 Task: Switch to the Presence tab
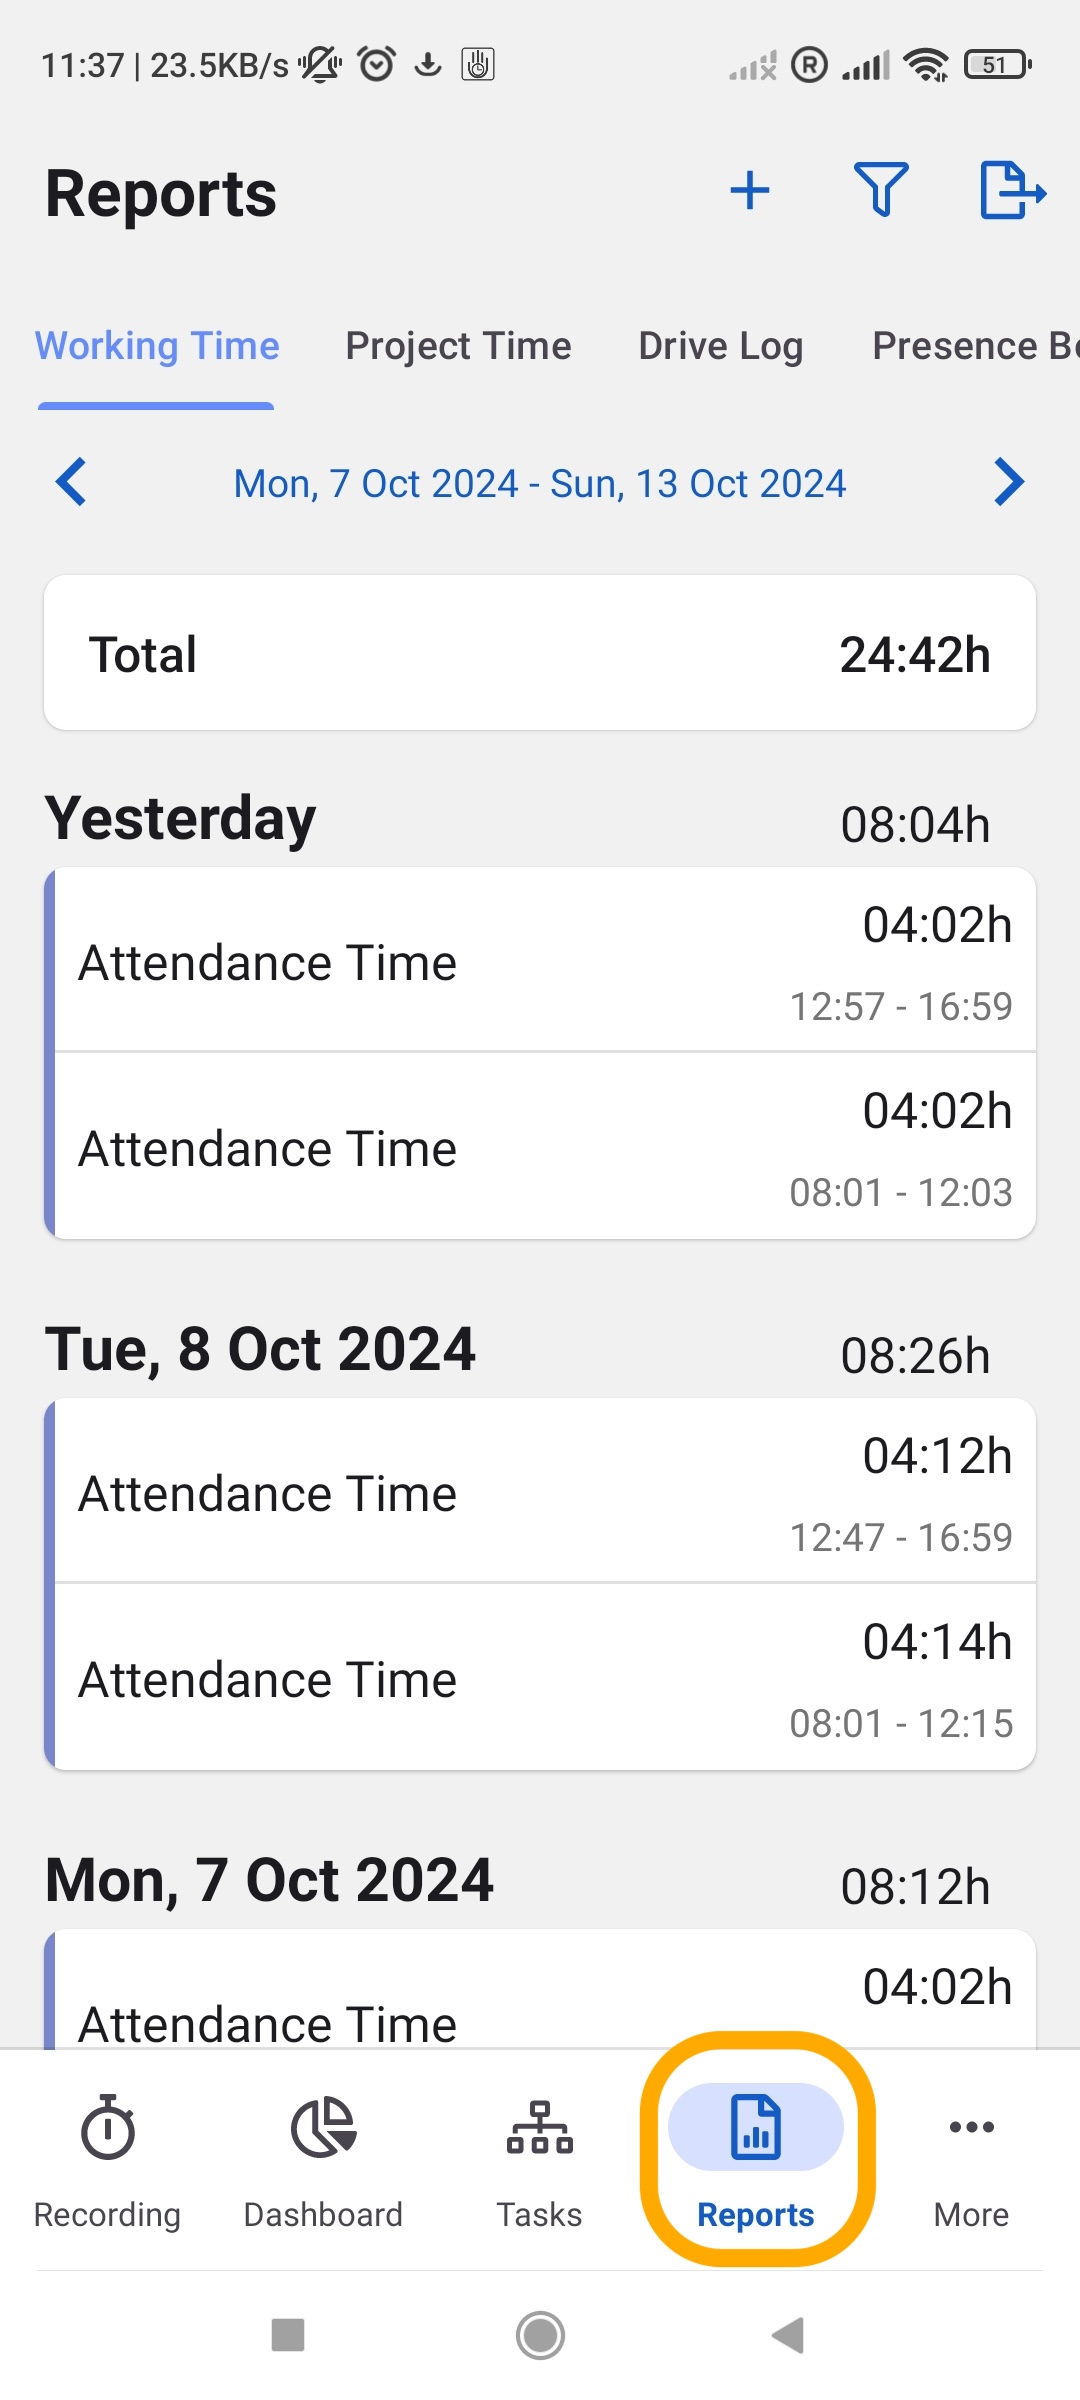(975, 346)
